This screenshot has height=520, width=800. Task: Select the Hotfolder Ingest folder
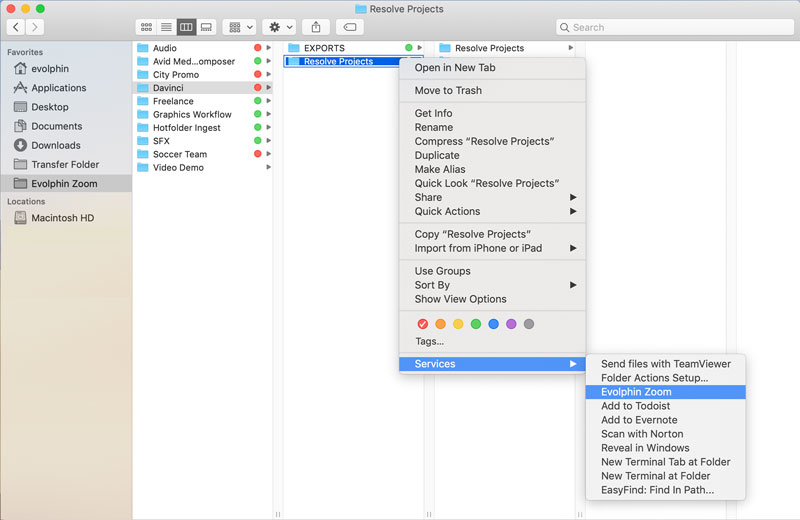coord(203,128)
